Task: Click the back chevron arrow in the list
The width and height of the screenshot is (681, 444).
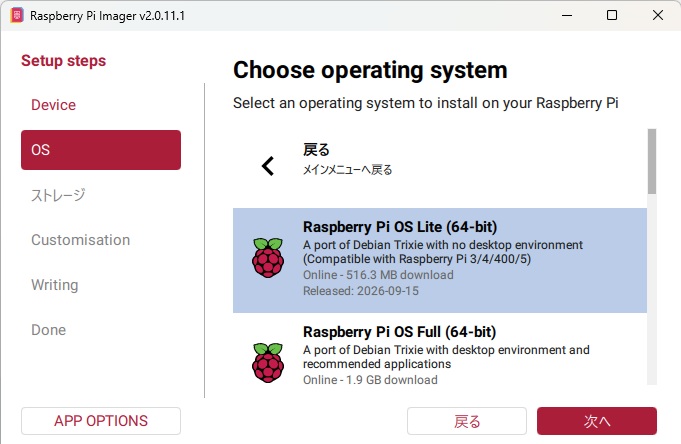Action: pyautogui.click(x=268, y=166)
